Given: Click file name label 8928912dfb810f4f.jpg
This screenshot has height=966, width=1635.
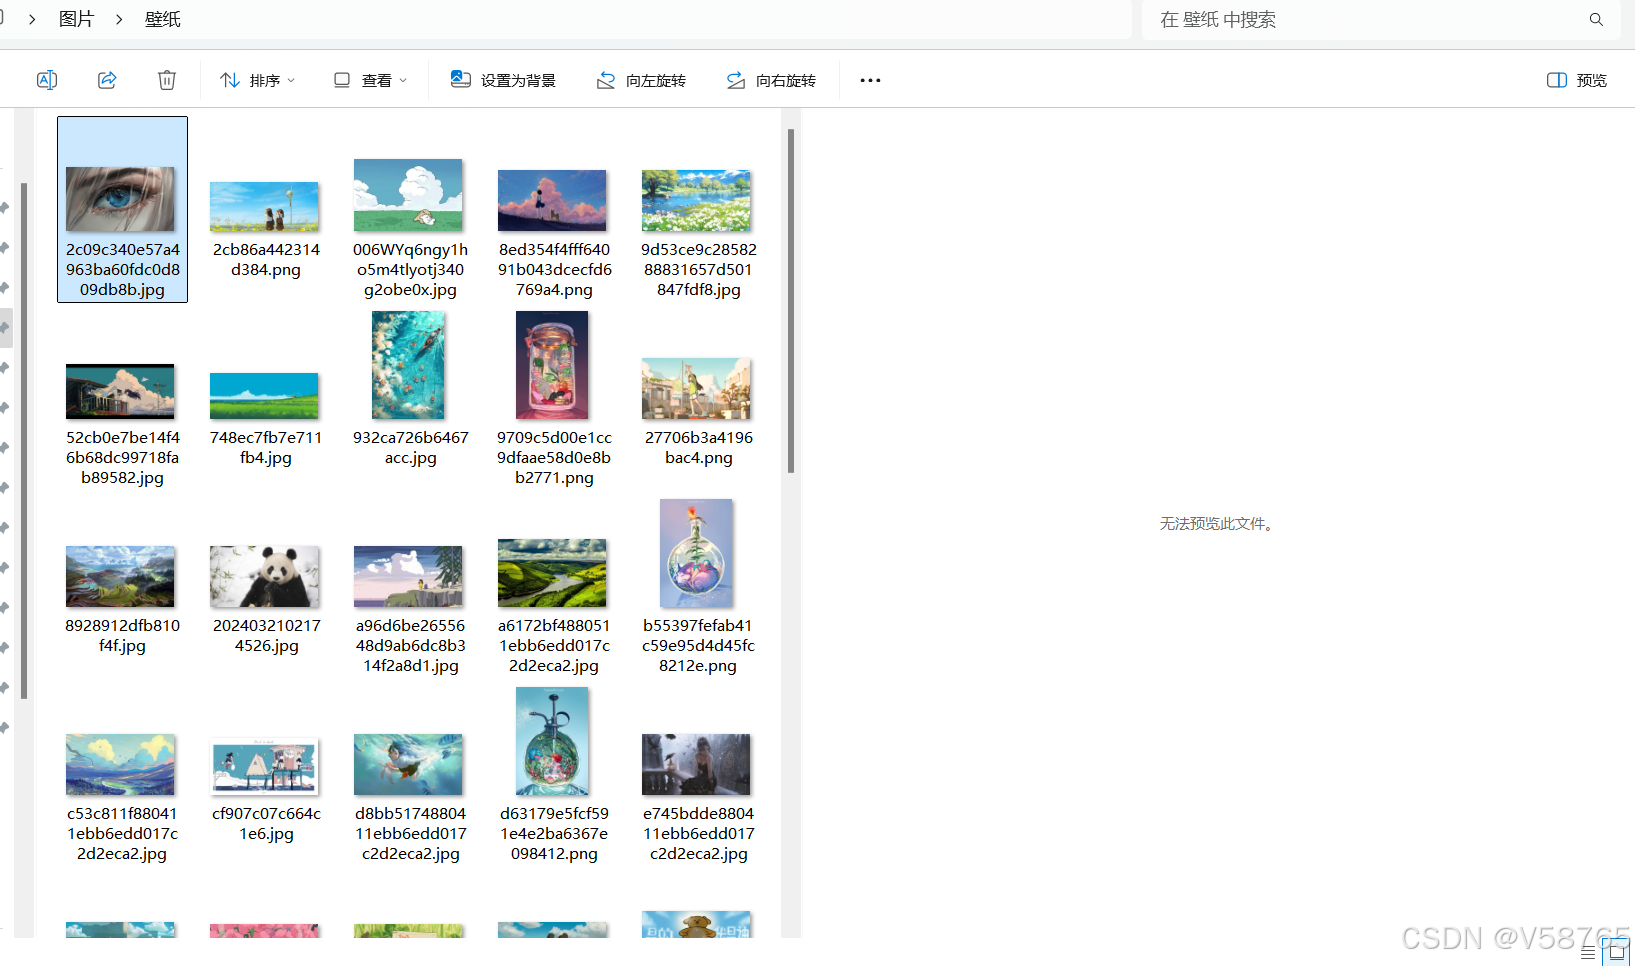Looking at the screenshot, I should (x=123, y=636).
